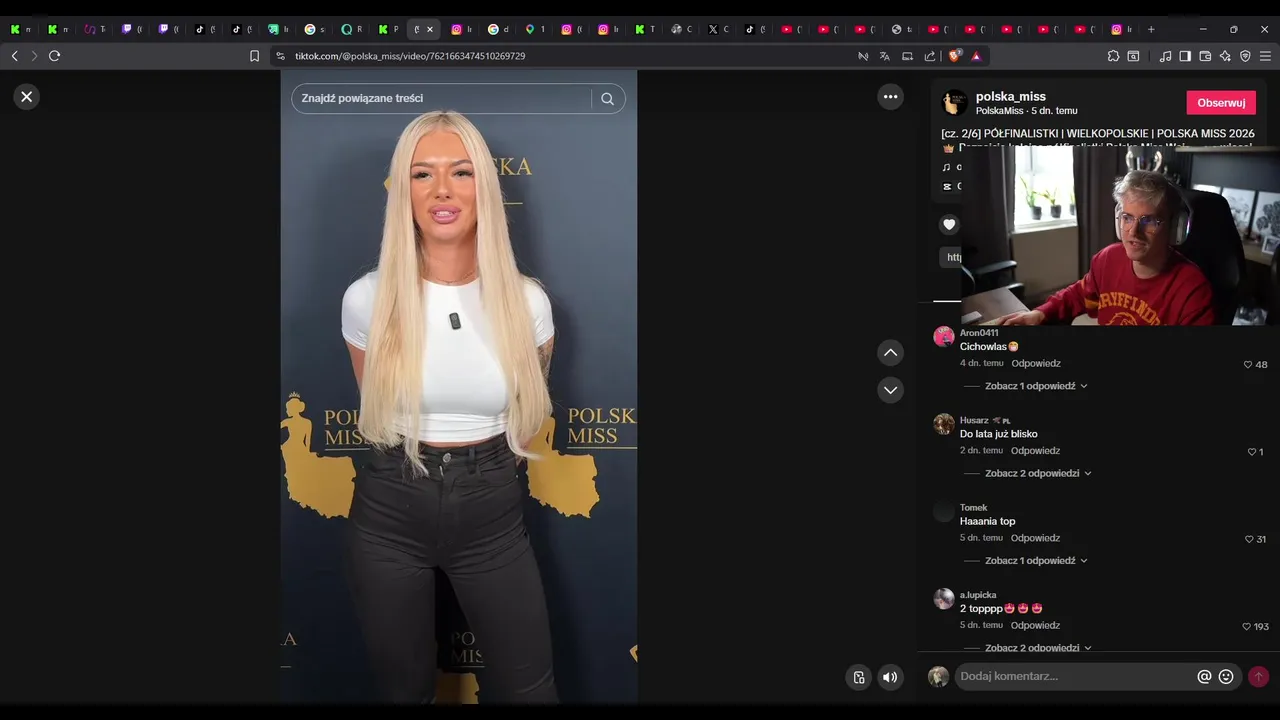Bookmark this page via the bookmark icon
This screenshot has height=720, width=1280.
click(x=254, y=56)
